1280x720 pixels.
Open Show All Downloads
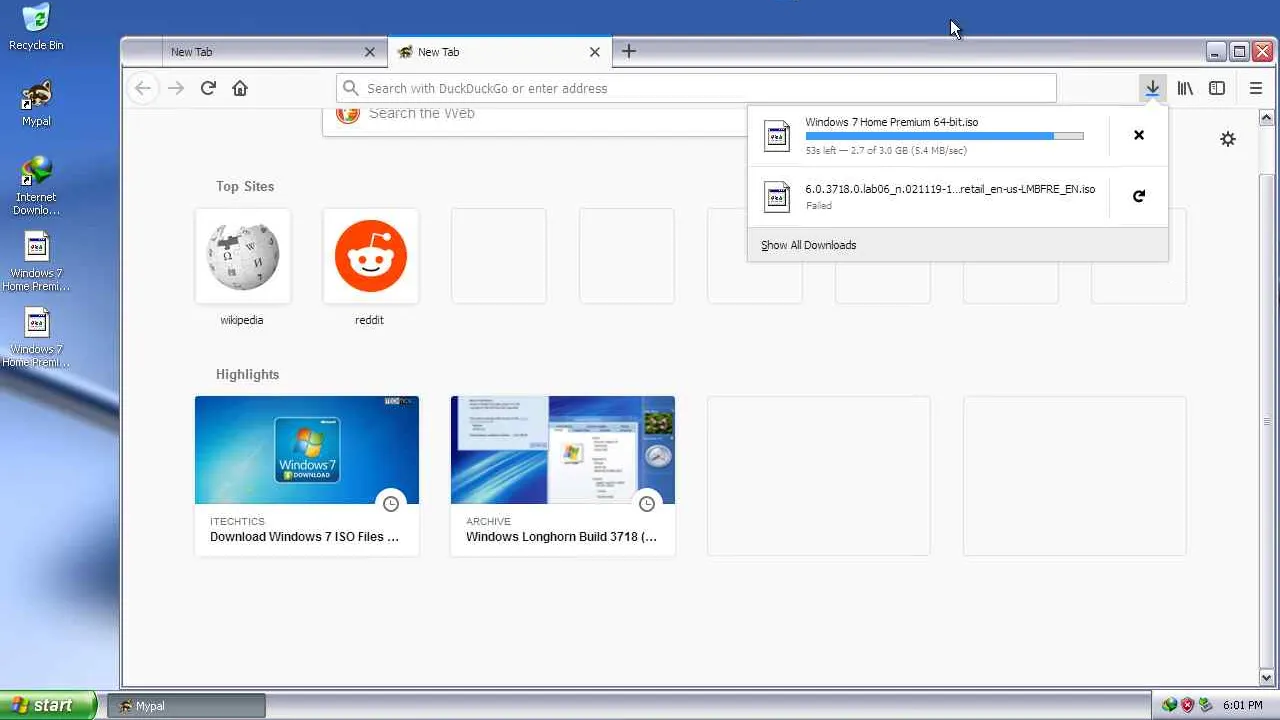[808, 245]
